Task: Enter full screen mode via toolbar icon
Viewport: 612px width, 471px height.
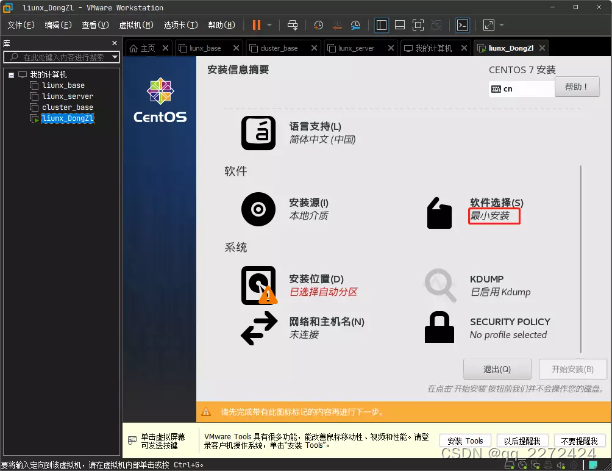Action: click(x=418, y=25)
